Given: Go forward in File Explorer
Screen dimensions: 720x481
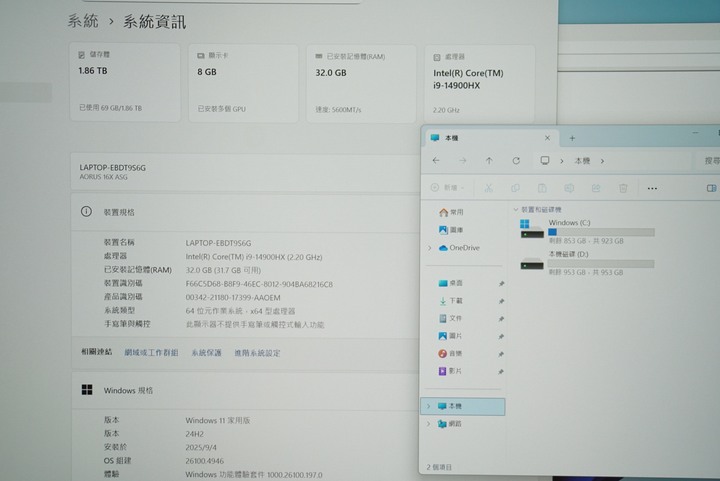Looking at the screenshot, I should click(x=462, y=161).
